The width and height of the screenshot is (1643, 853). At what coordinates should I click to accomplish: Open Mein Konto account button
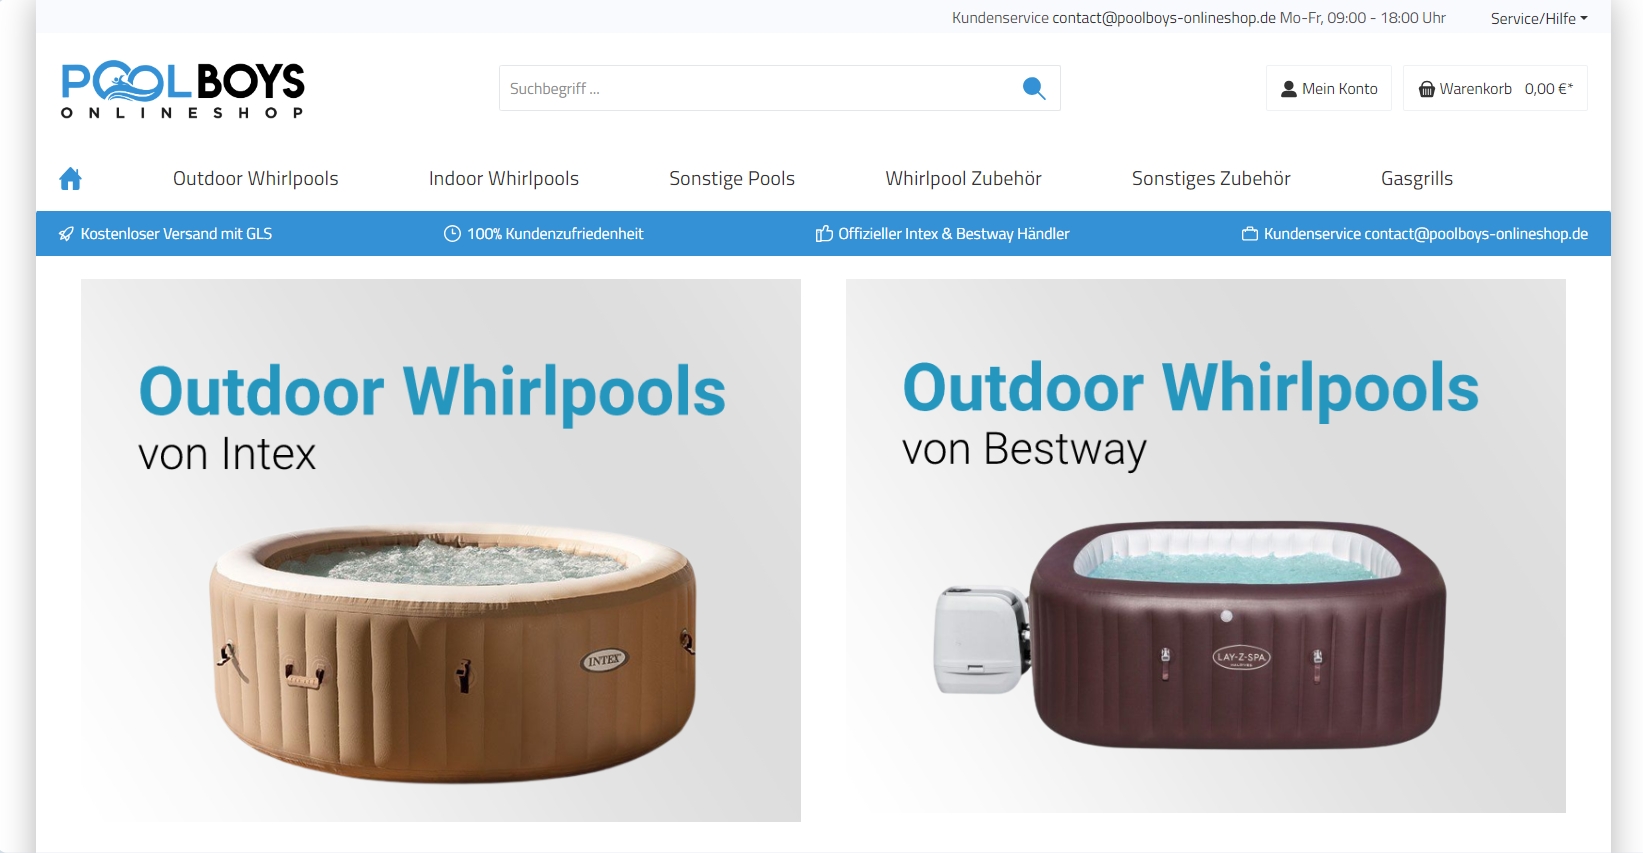pos(1329,89)
